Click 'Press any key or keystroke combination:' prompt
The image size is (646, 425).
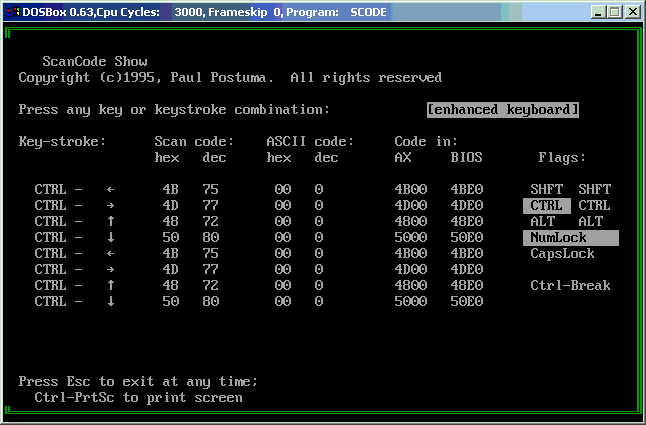[174, 110]
